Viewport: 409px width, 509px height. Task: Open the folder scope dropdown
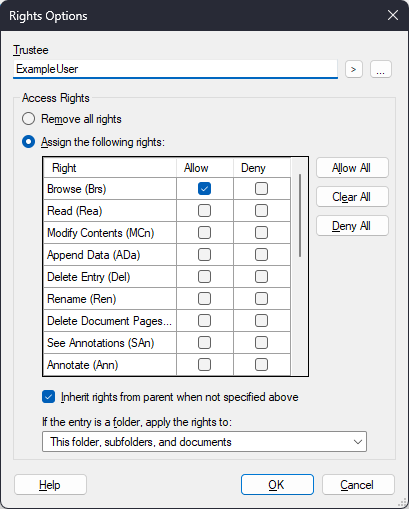point(204,442)
